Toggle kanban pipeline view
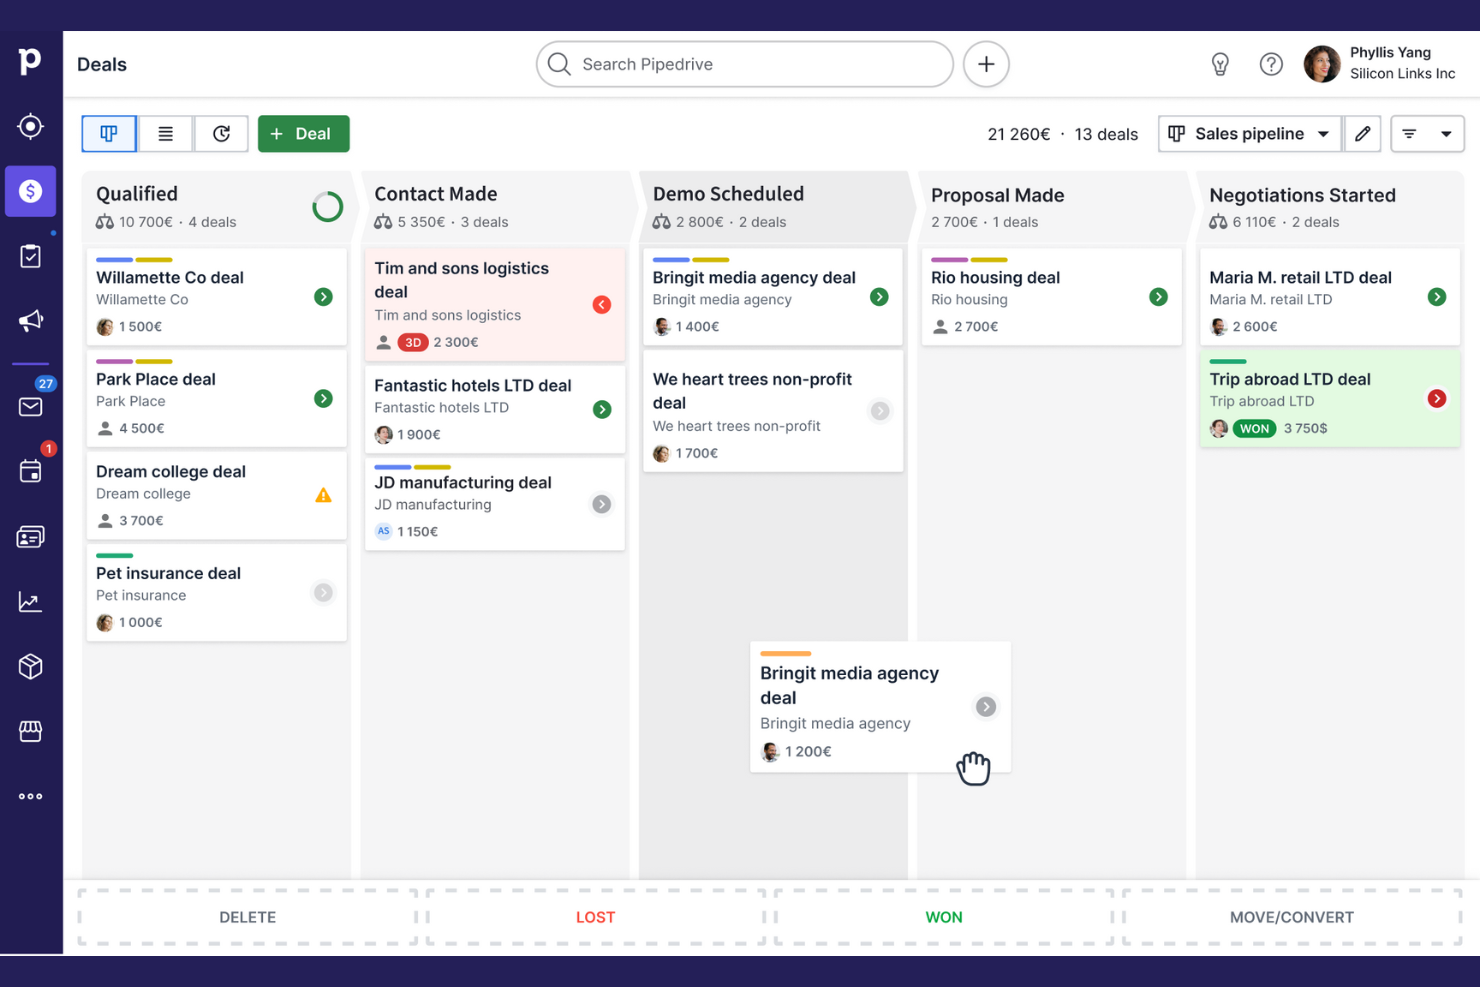 108,133
